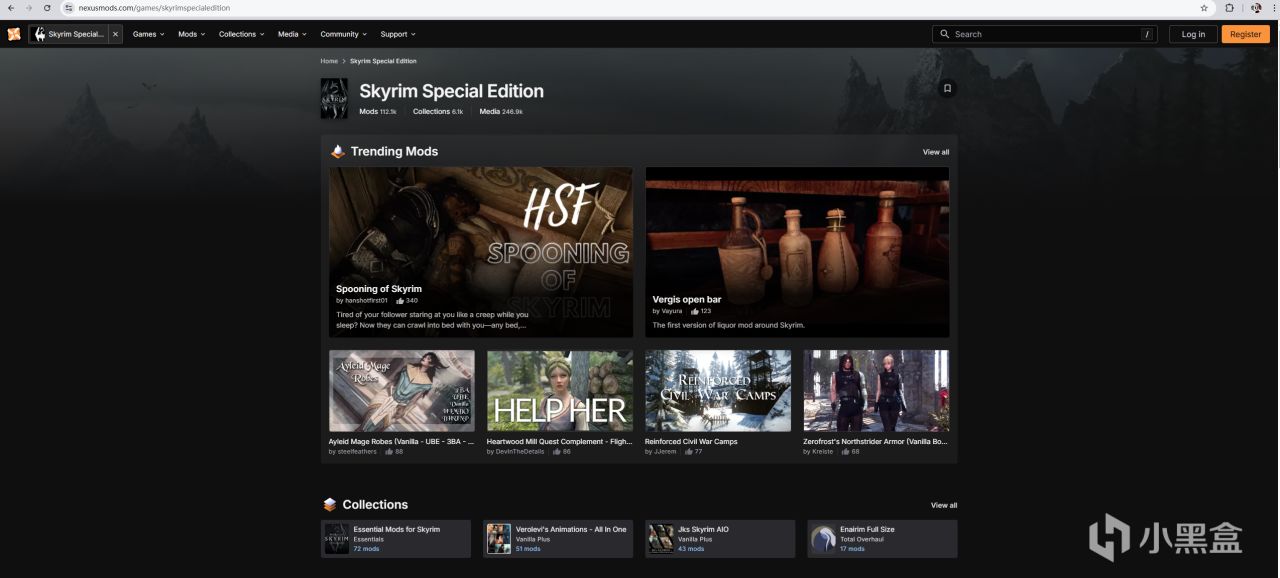The width and height of the screenshot is (1280, 578).
Task: Click thumbs-up icon on Zerofrost's Northstrider Armor
Action: tap(845, 452)
